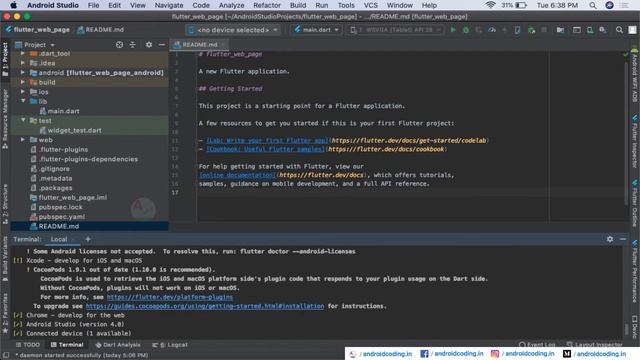The width and height of the screenshot is (640, 360).
Task: Click the Wi-Fi menu bar icon
Action: (491, 5)
